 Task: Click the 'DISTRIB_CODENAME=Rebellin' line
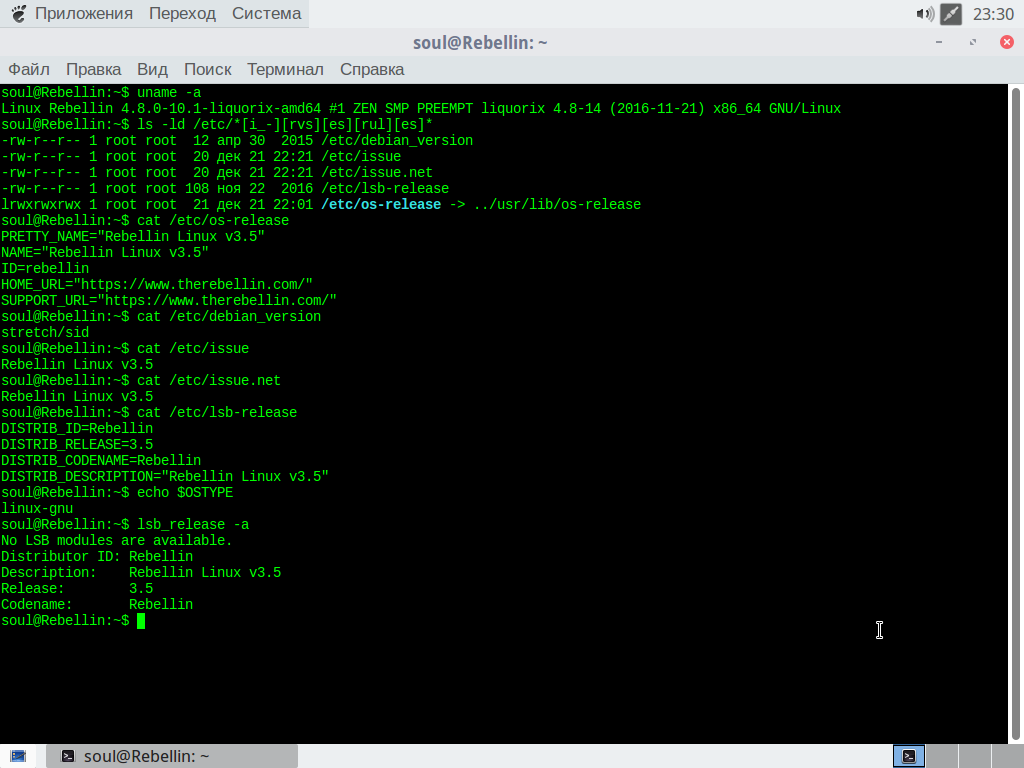tap(101, 460)
